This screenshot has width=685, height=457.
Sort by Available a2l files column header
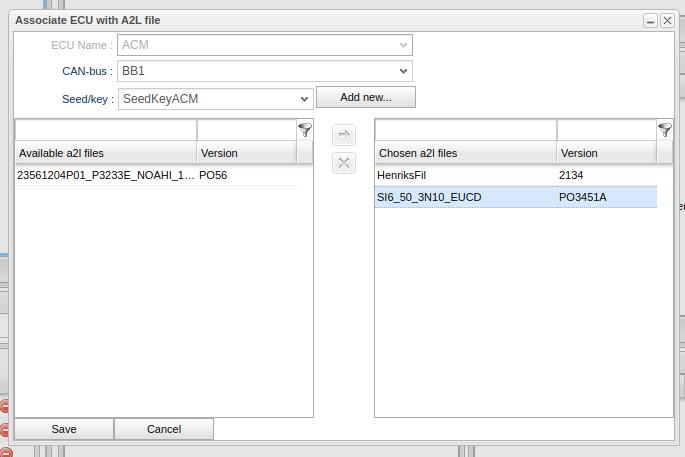[105, 153]
